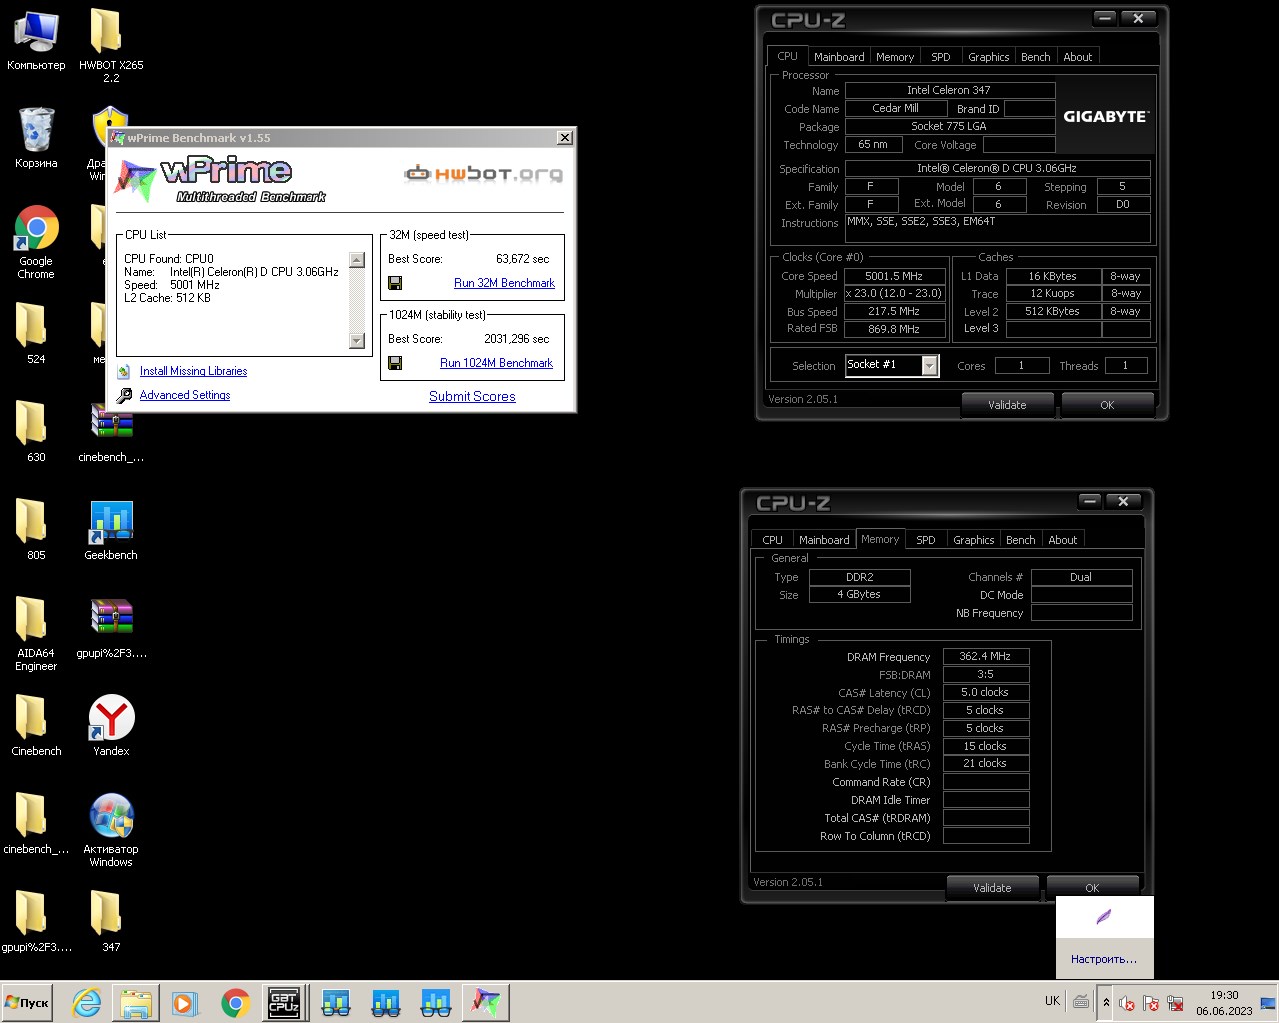Open the SPD tab in upper CPU-Z
Image resolution: width=1279 pixels, height=1023 pixels.
pos(941,57)
